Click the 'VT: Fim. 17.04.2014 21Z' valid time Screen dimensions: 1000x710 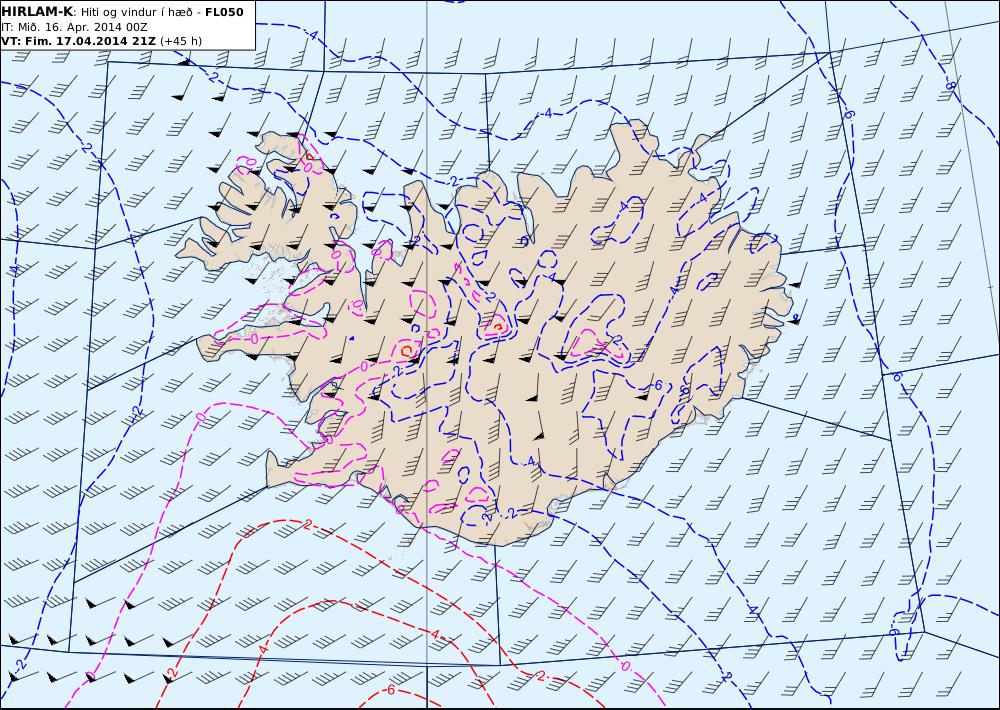(x=78, y=41)
